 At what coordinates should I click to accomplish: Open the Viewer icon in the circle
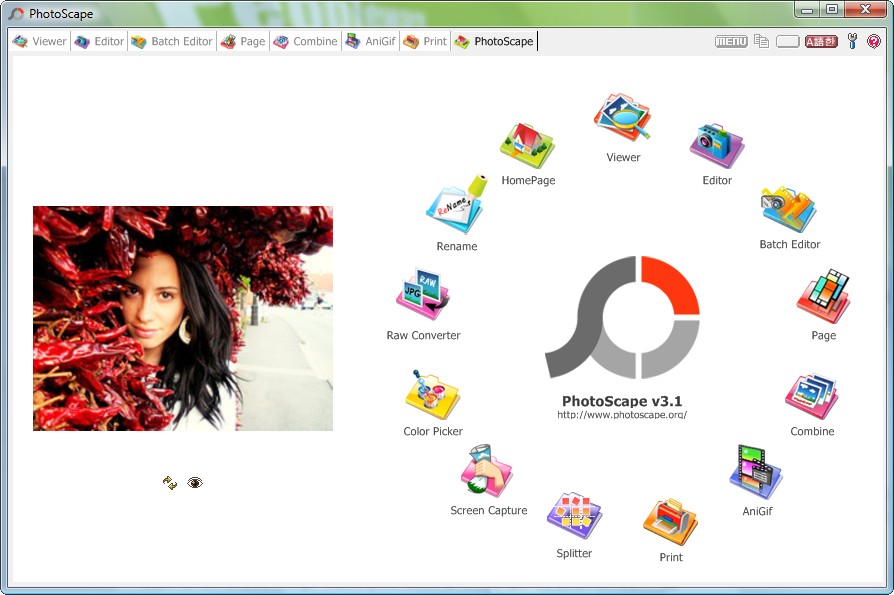point(622,117)
